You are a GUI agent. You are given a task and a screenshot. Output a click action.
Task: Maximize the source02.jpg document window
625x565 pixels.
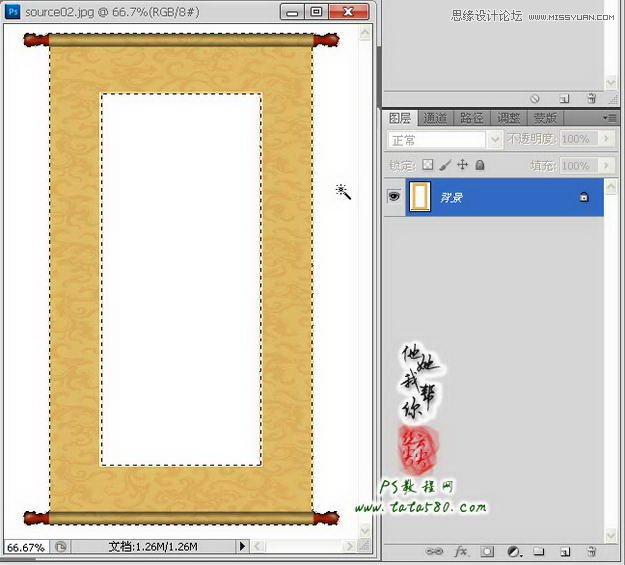coord(316,12)
